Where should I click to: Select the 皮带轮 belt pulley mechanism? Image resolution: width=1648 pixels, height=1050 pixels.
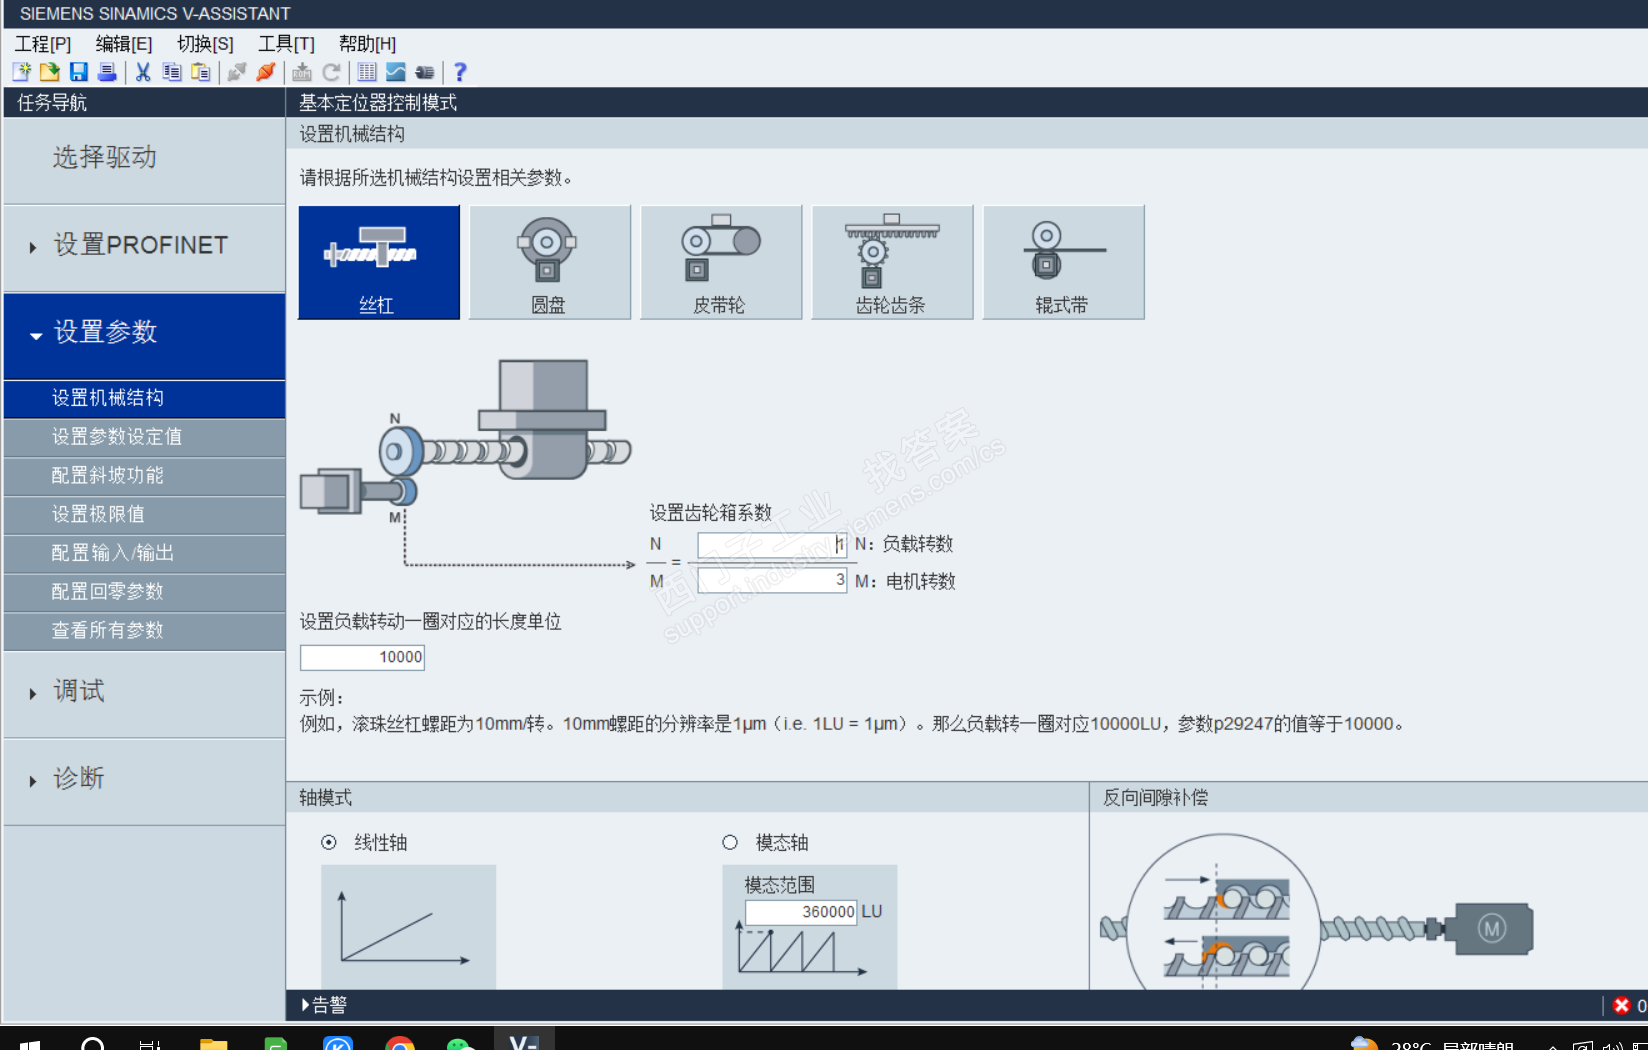tap(721, 262)
